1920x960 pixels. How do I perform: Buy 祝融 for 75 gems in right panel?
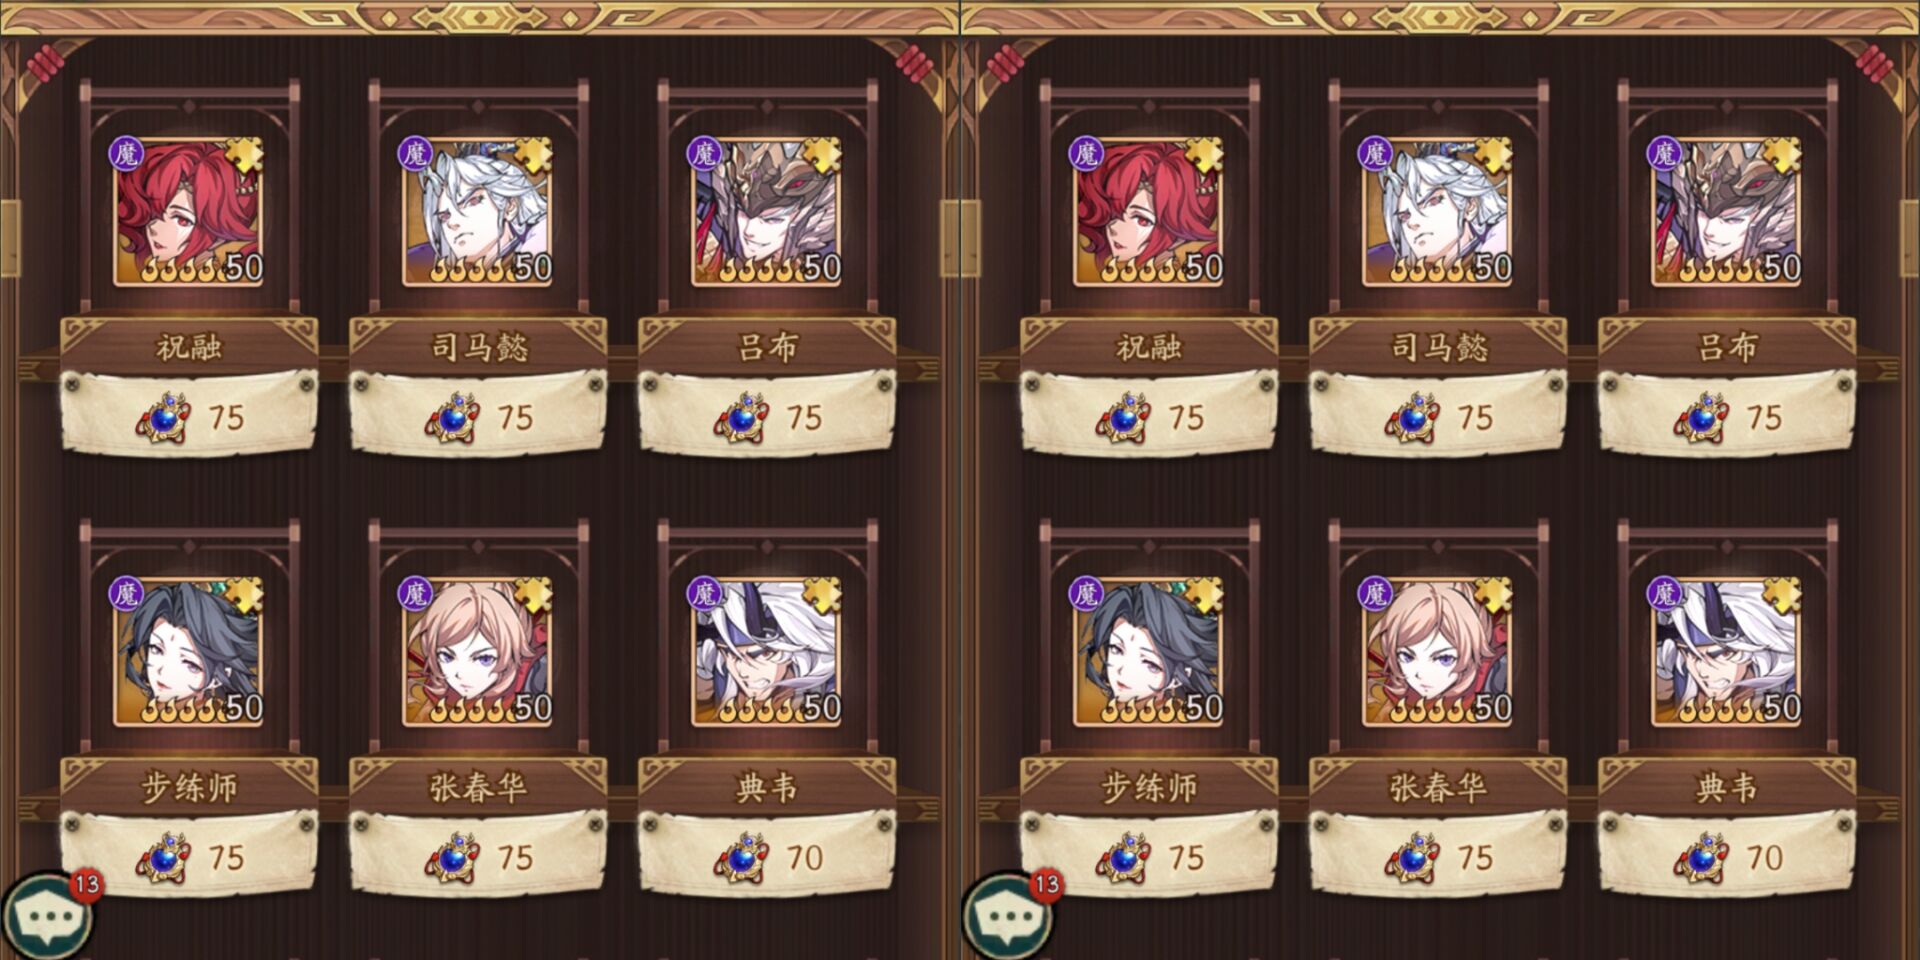pos(1149,415)
